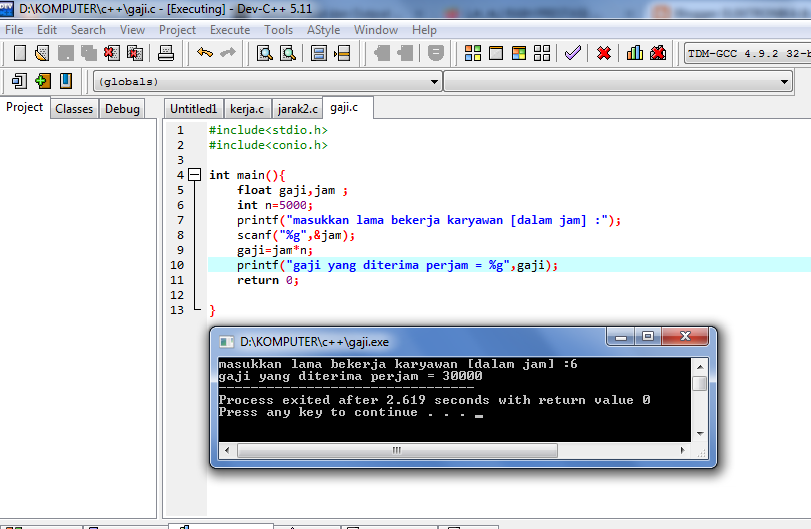Collapse the main() fold at line 4
Image resolution: width=811 pixels, height=529 pixels.
coord(194,175)
